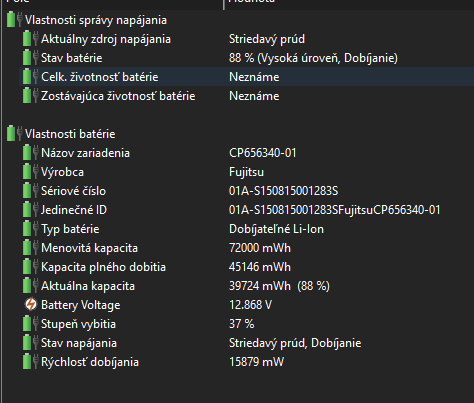Click Neznáme value in Celk. životnosť row
The image size is (474, 403).
(254, 77)
